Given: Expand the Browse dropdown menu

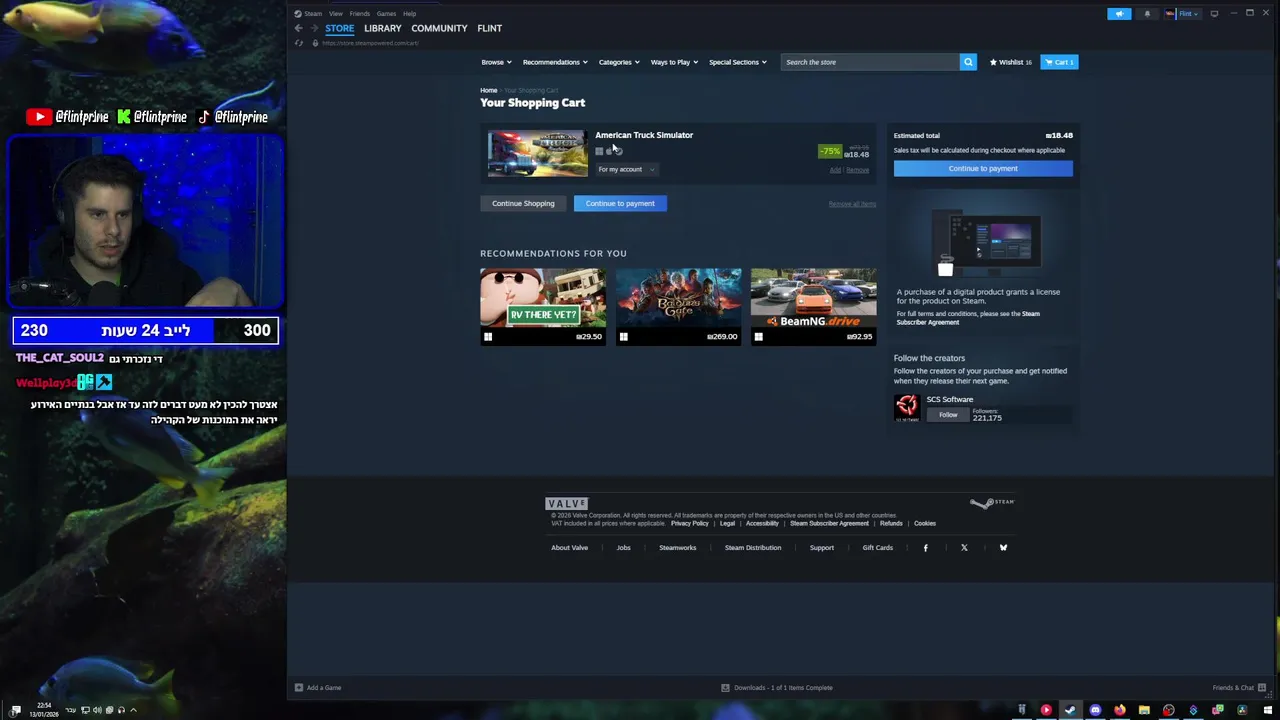Looking at the screenshot, I should pos(496,62).
